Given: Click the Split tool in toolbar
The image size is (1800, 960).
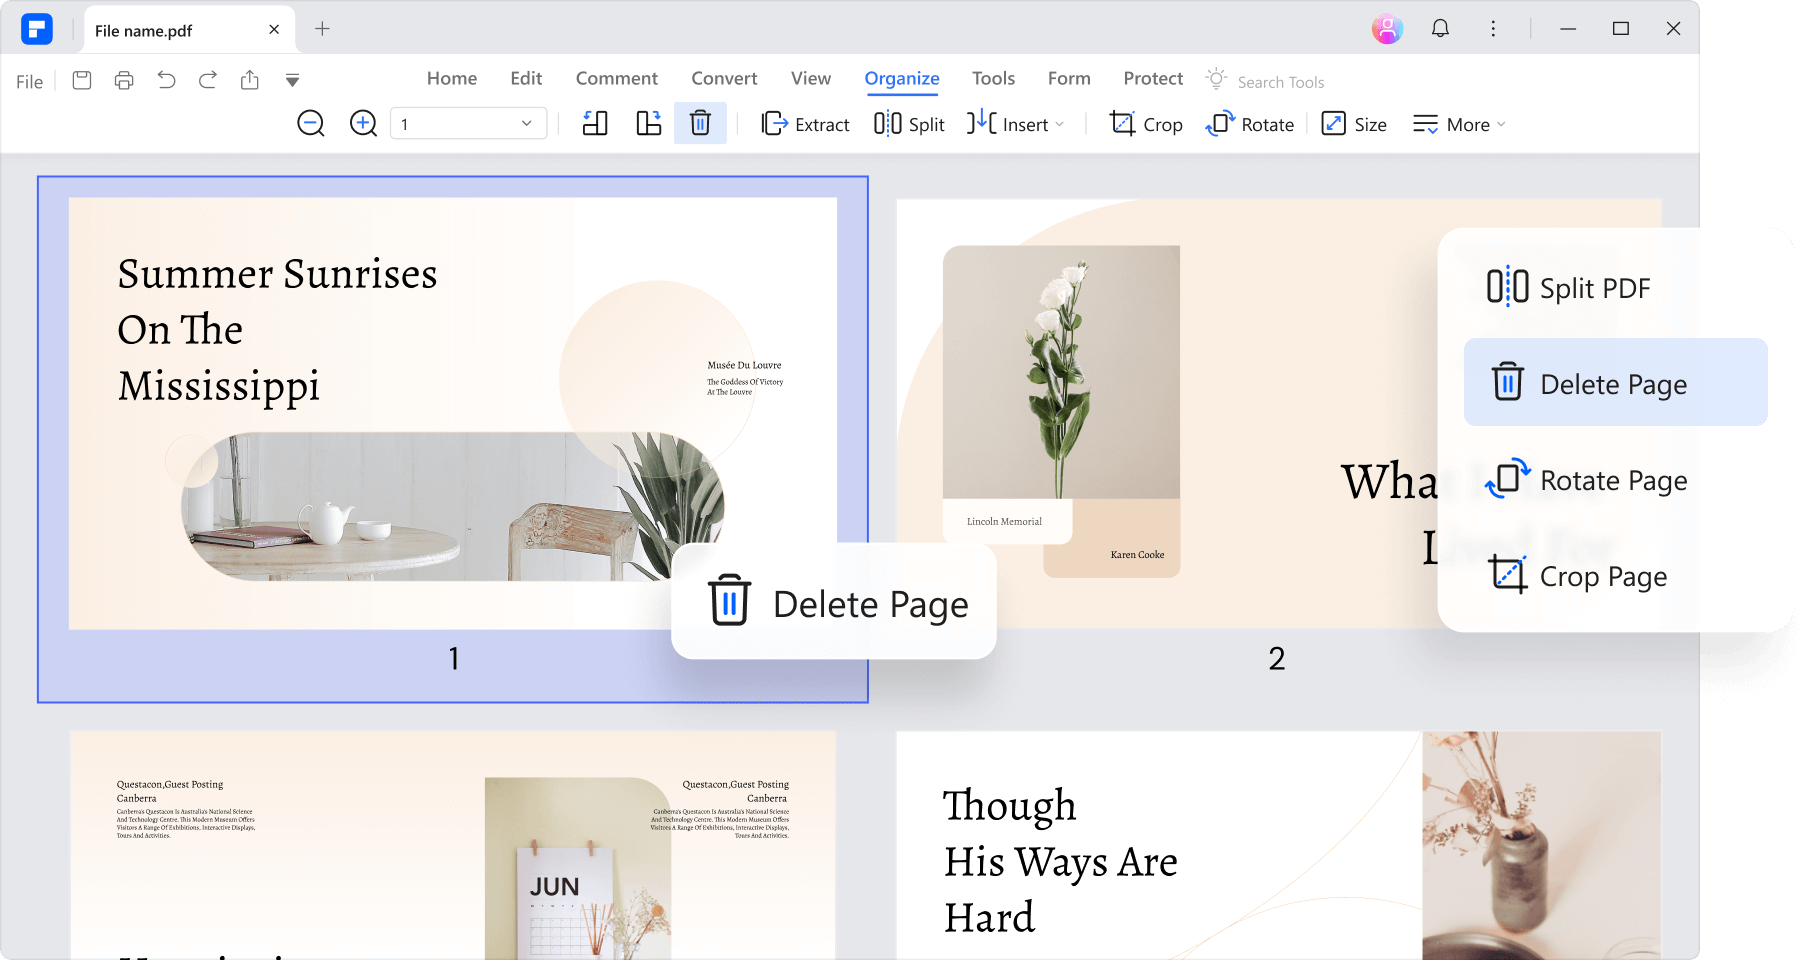Looking at the screenshot, I should [909, 124].
